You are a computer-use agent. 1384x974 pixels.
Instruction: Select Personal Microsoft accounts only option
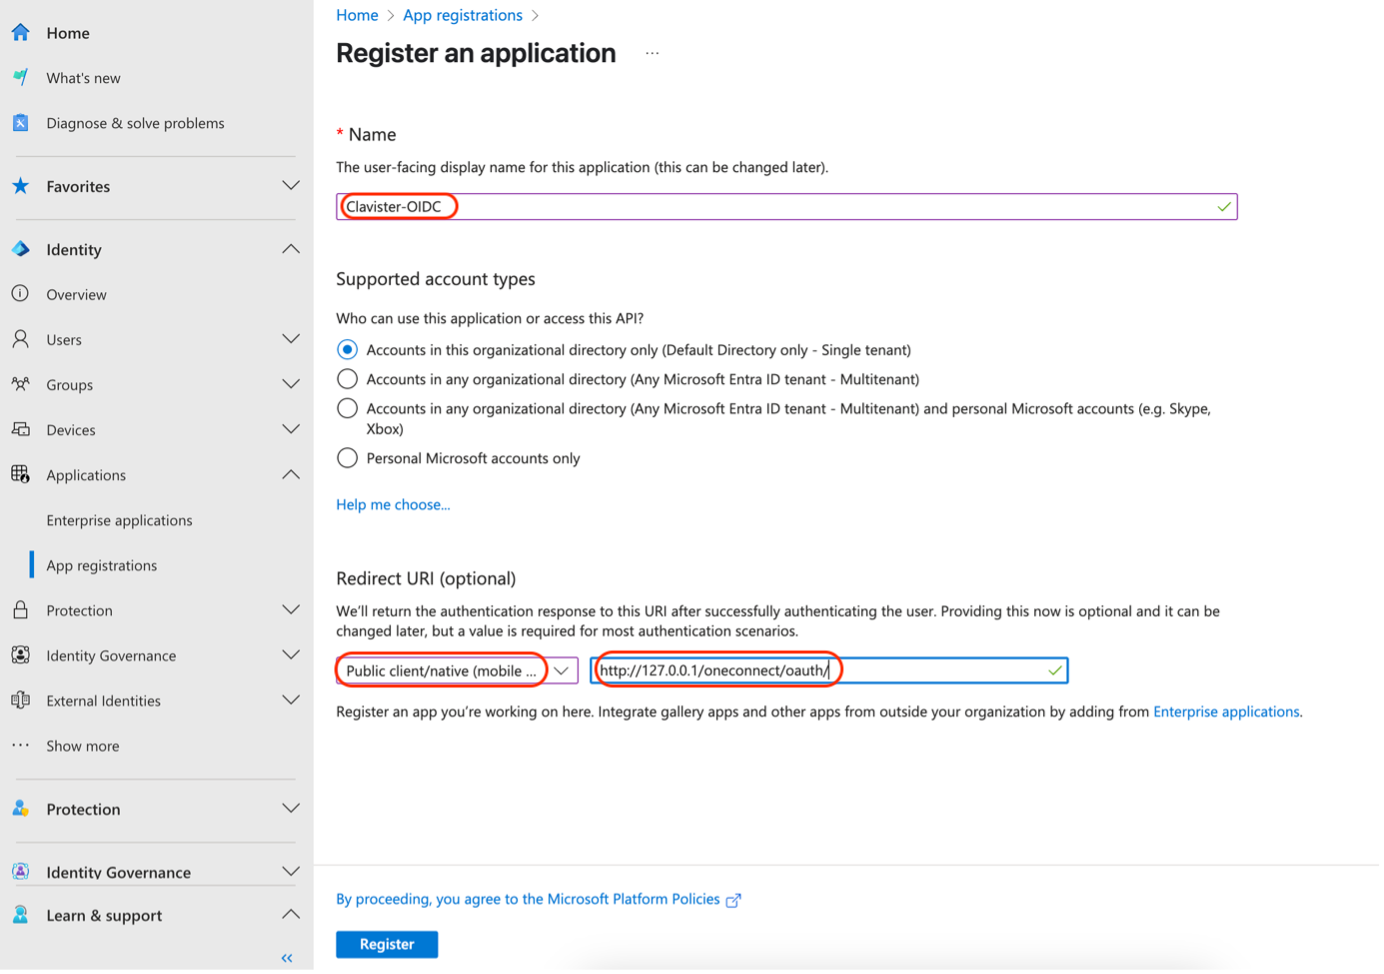347,458
